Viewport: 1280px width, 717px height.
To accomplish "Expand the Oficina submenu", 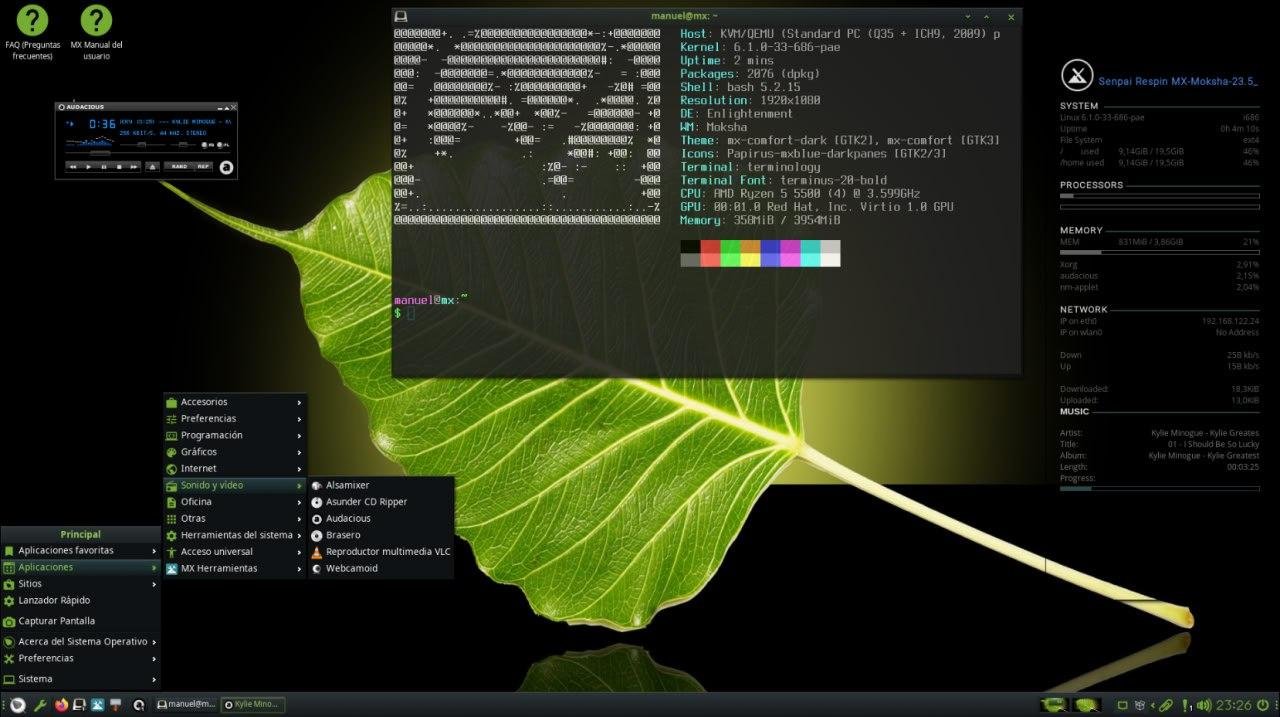I will coord(235,502).
